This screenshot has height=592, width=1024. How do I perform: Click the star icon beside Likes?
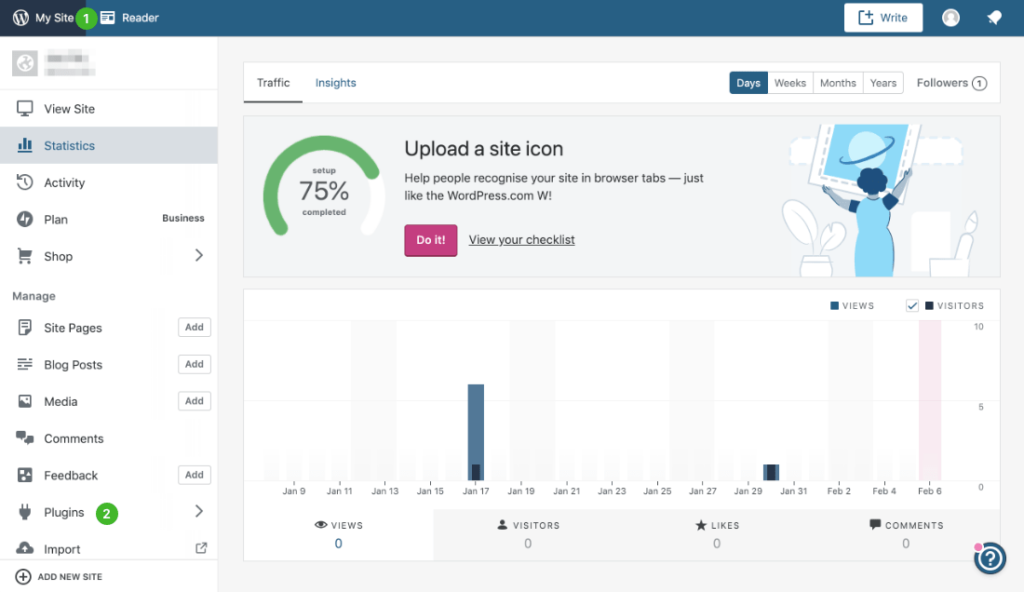pos(701,525)
